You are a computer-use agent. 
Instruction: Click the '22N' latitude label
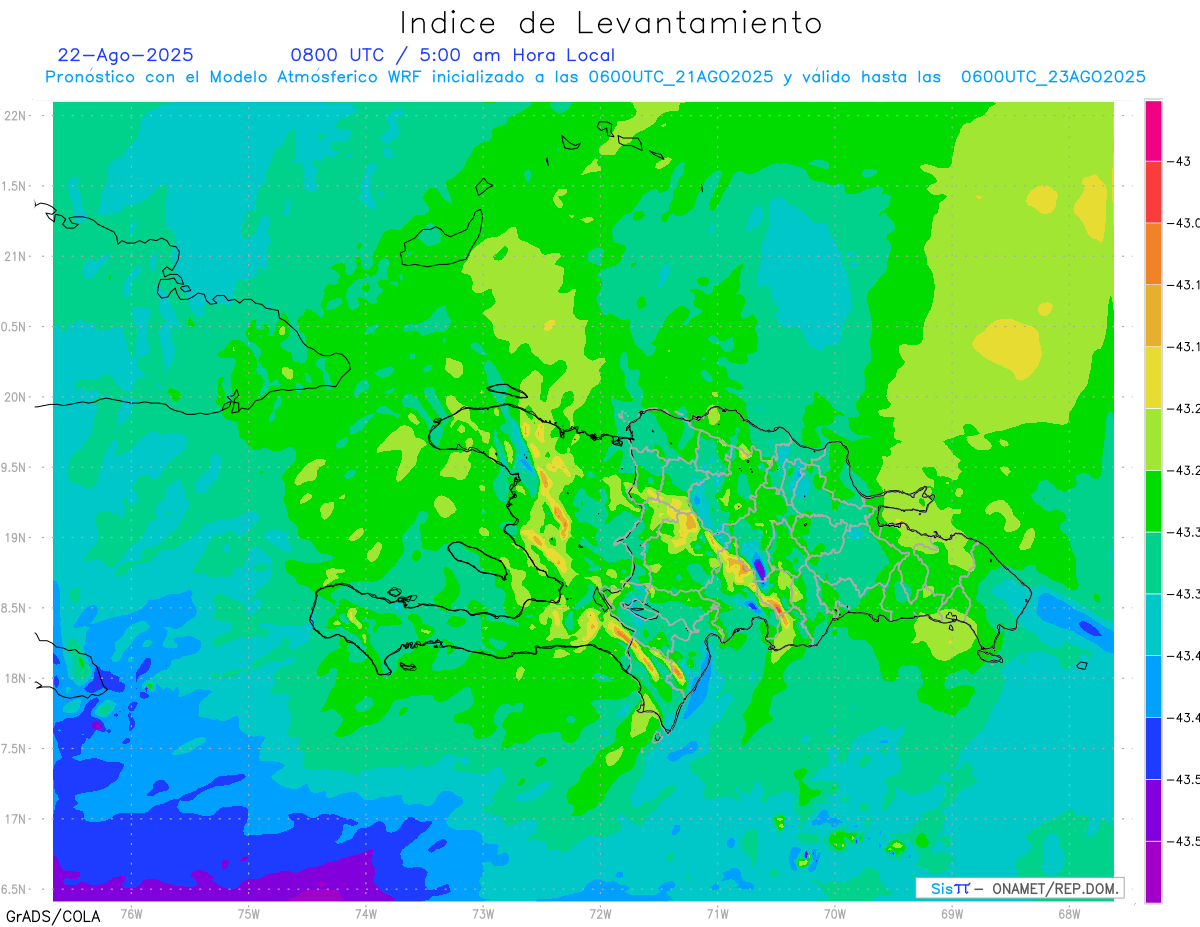click(x=15, y=116)
